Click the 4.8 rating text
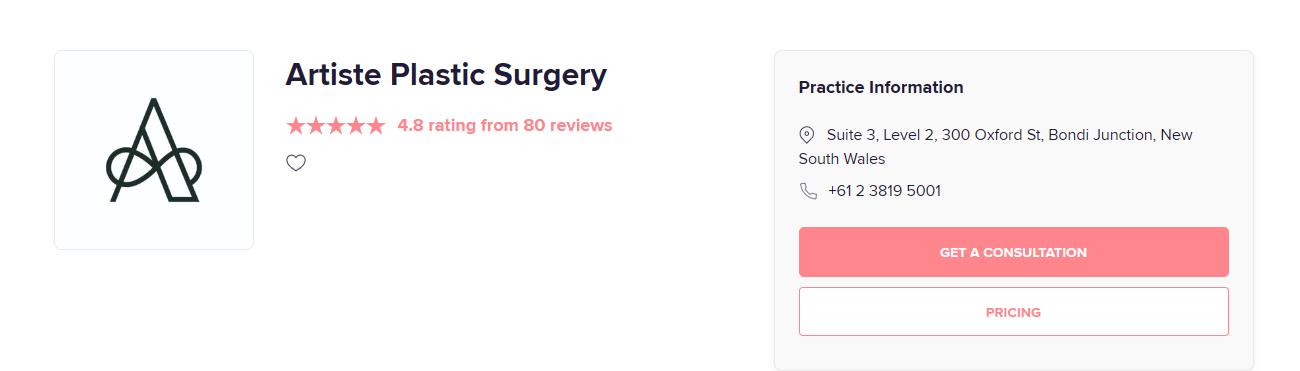The image size is (1300, 371). (x=436, y=126)
